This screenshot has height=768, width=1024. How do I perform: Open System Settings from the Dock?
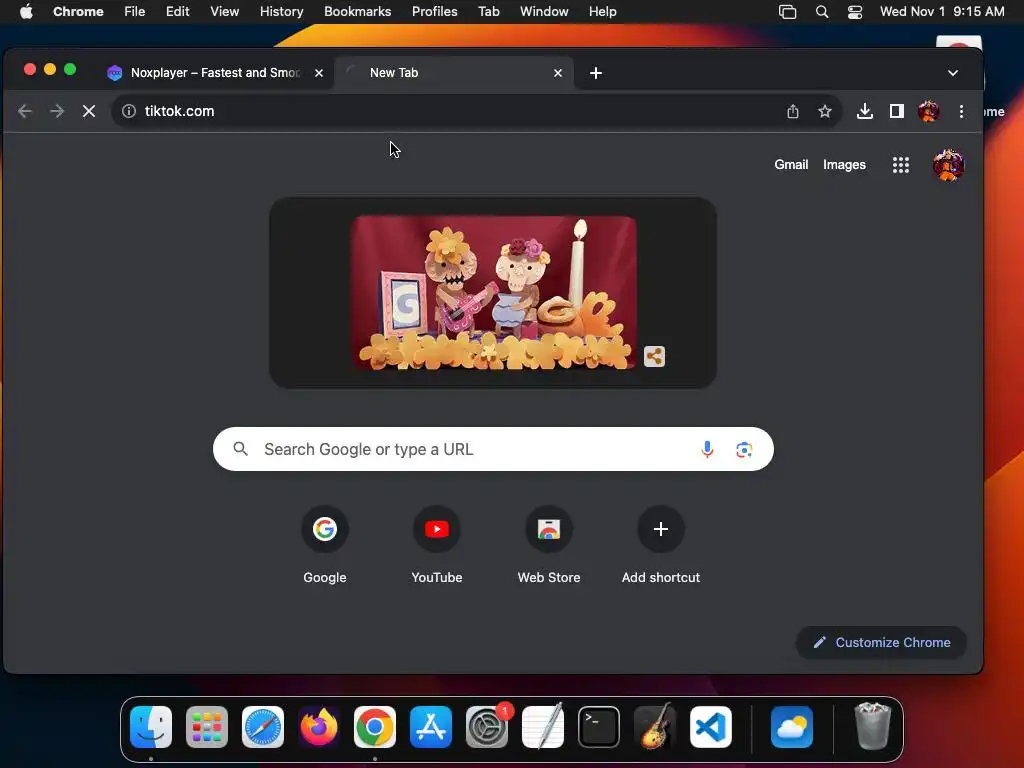(x=487, y=727)
